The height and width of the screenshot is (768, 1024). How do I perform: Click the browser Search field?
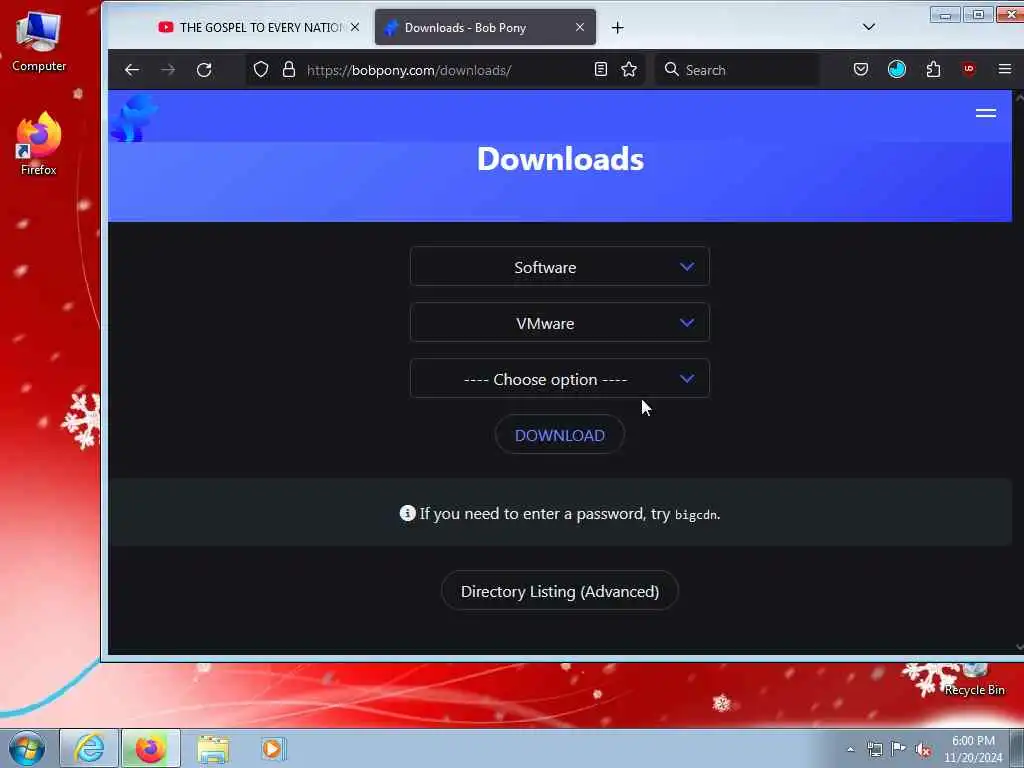[738, 70]
